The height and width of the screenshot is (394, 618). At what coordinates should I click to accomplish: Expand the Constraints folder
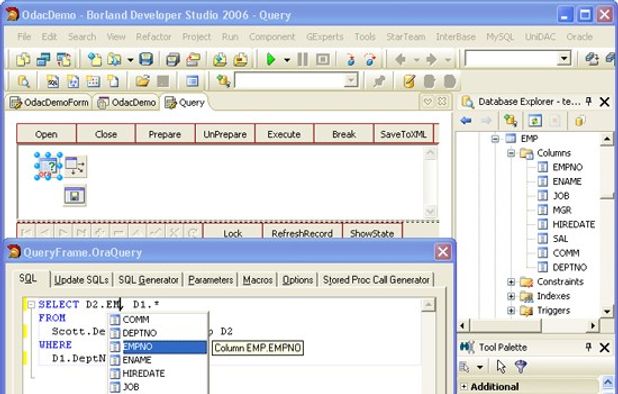(511, 282)
